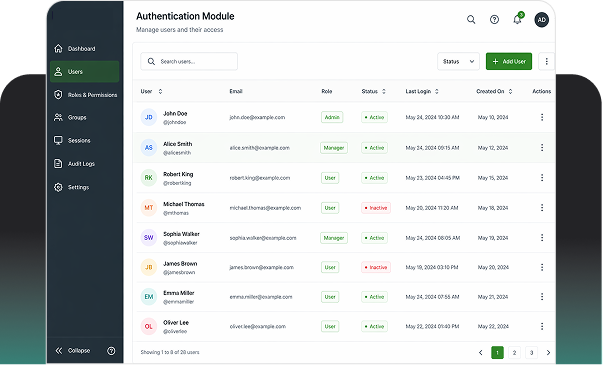Image resolution: width=603 pixels, height=365 pixels.
Task: Open the notifications bell icon
Action: point(518,19)
